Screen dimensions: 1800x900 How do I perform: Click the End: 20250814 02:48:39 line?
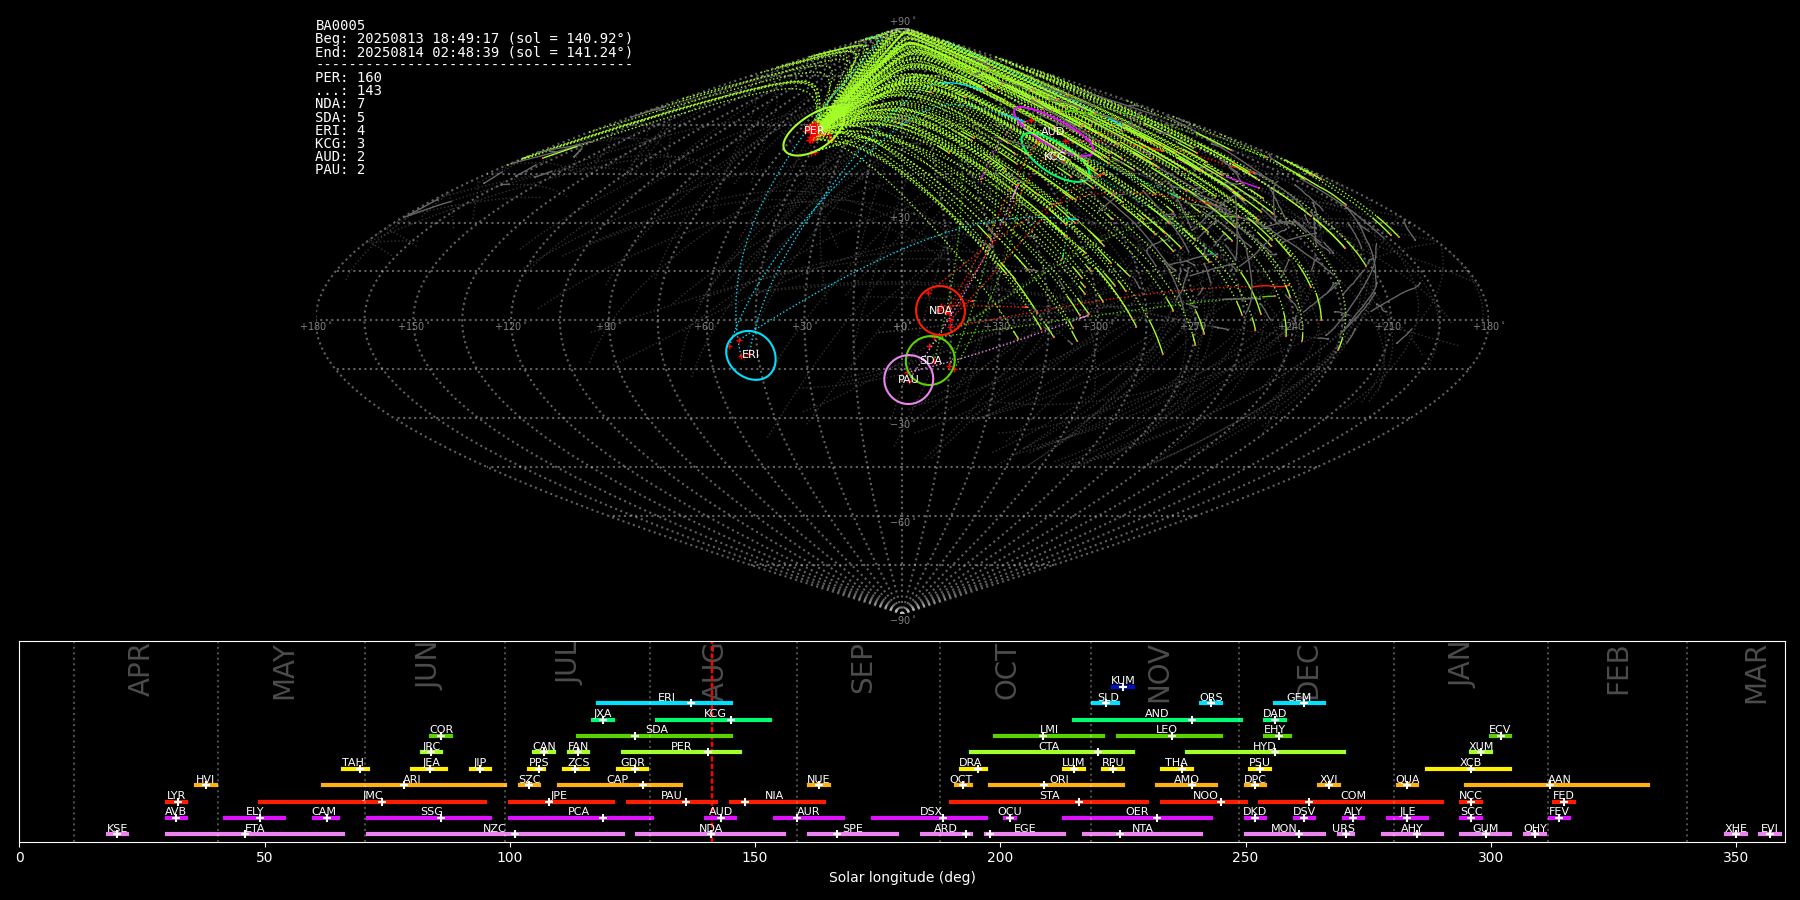[x=474, y=52]
